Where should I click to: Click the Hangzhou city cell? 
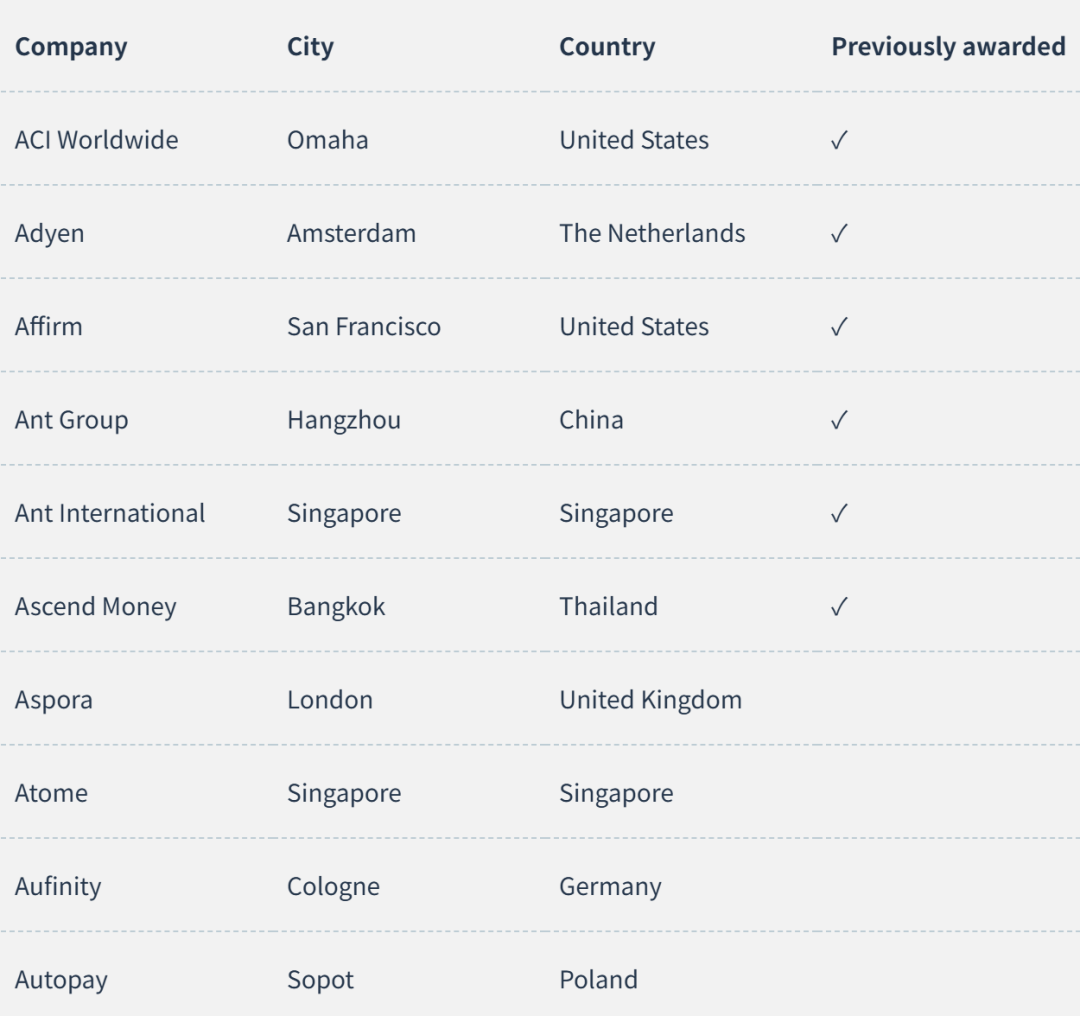[x=344, y=420]
